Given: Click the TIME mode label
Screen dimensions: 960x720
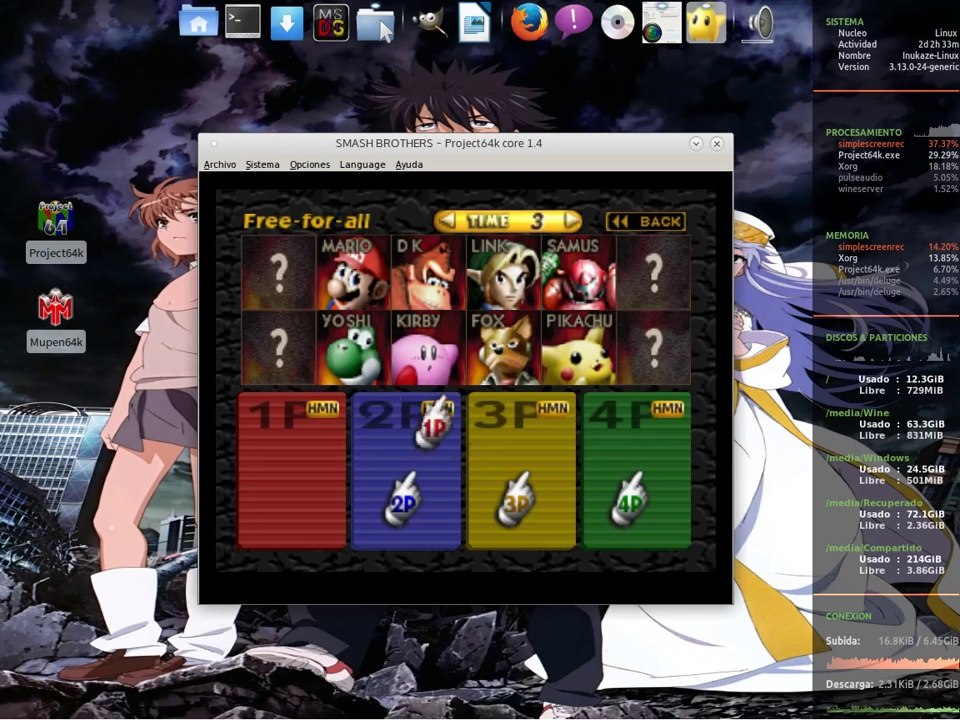Looking at the screenshot, I should (488, 221).
